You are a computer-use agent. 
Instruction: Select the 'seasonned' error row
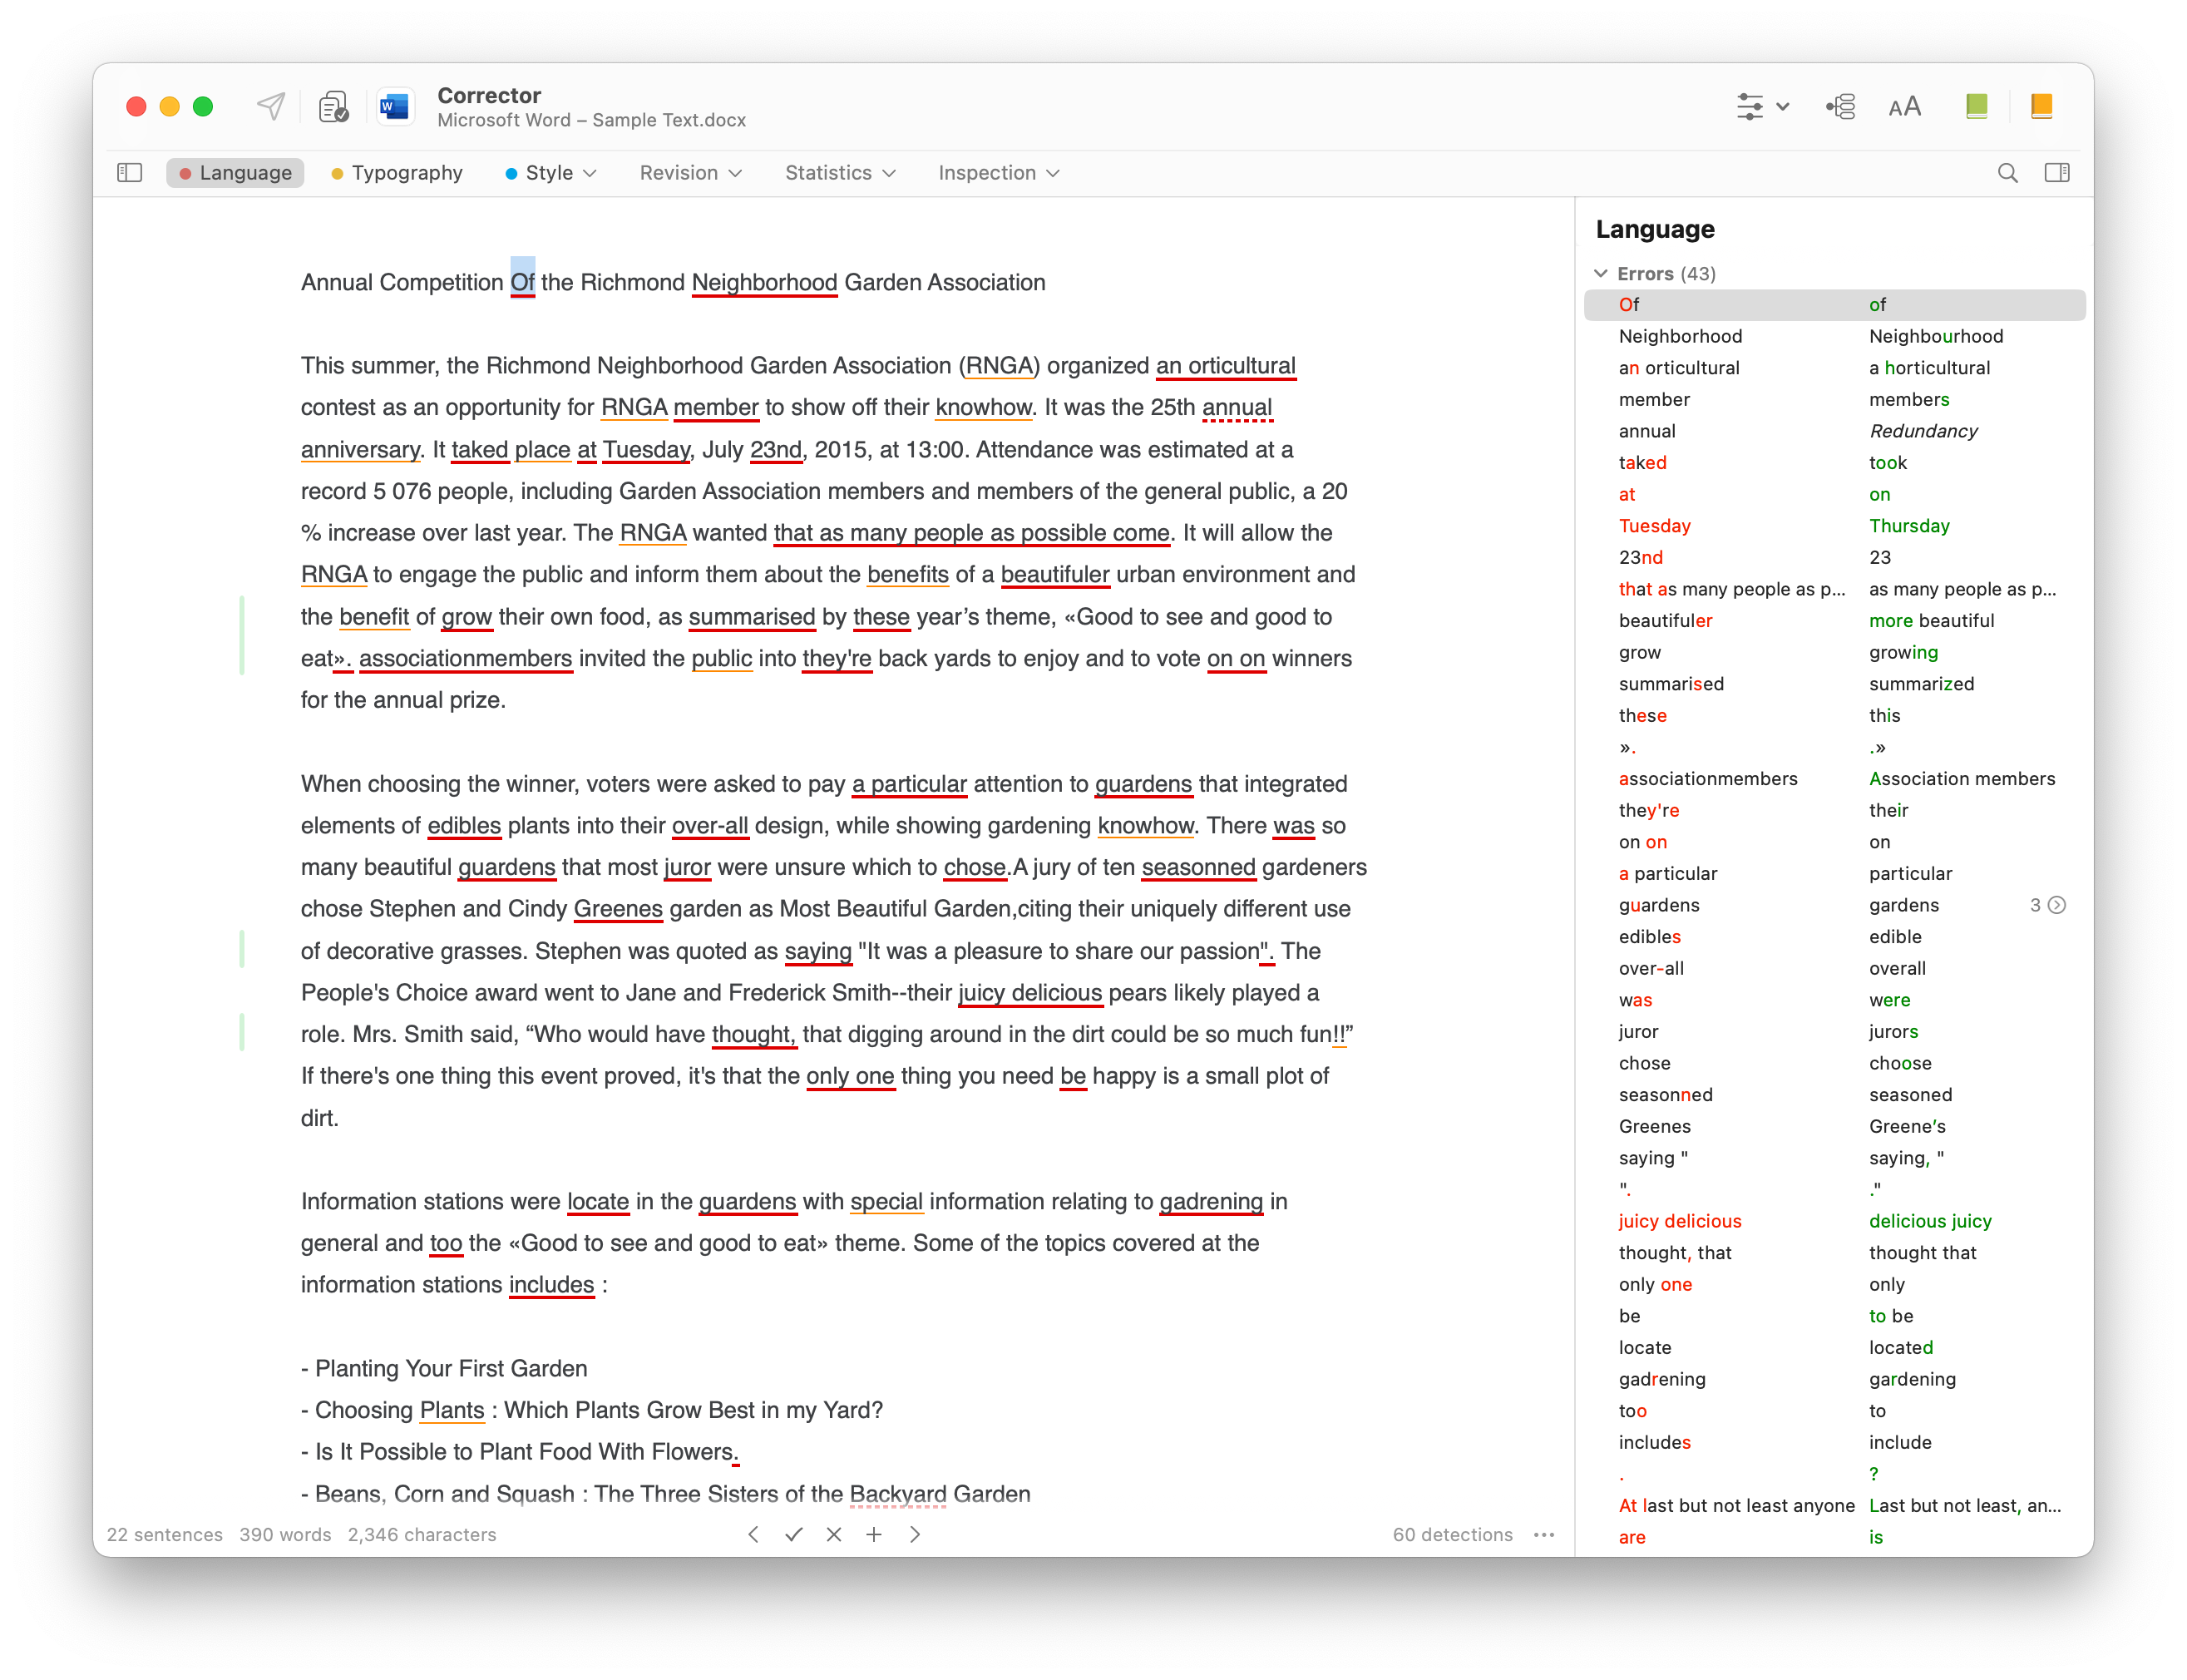tap(1835, 1095)
